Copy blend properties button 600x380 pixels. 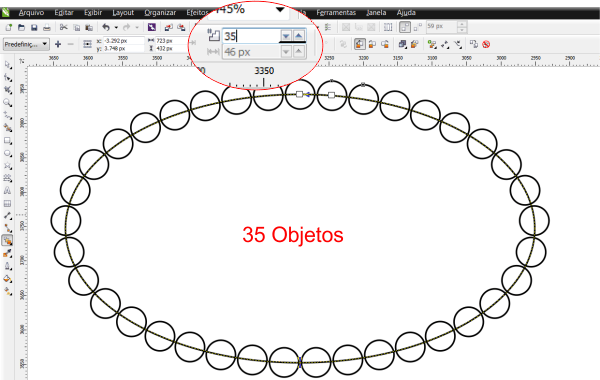click(x=474, y=44)
